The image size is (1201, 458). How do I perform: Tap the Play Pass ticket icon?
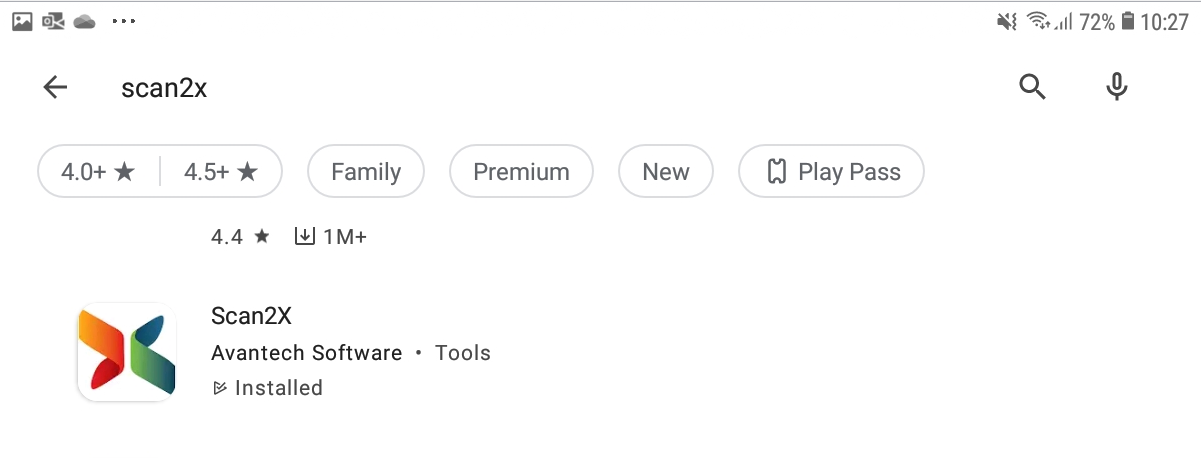[x=777, y=172]
